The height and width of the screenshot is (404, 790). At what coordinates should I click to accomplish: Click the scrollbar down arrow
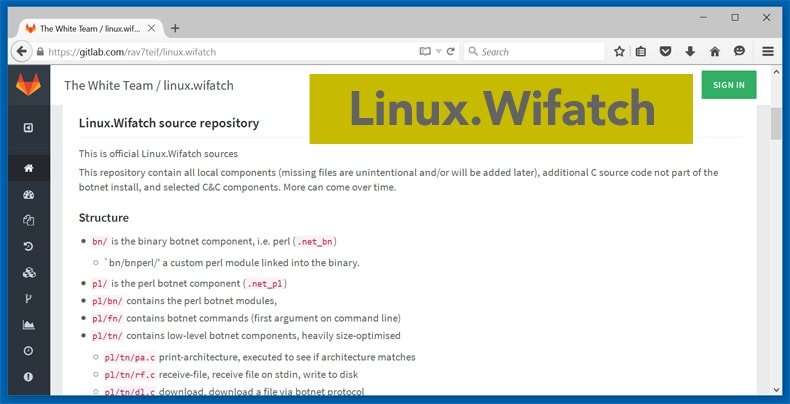pos(776,389)
